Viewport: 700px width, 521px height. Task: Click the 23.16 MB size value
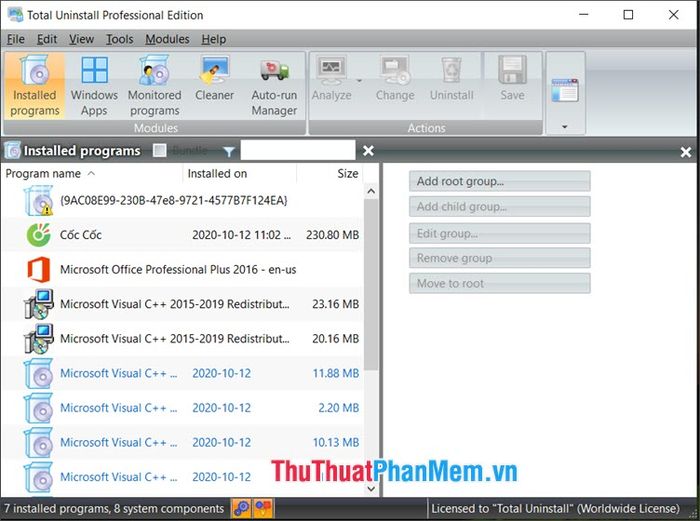pos(336,304)
